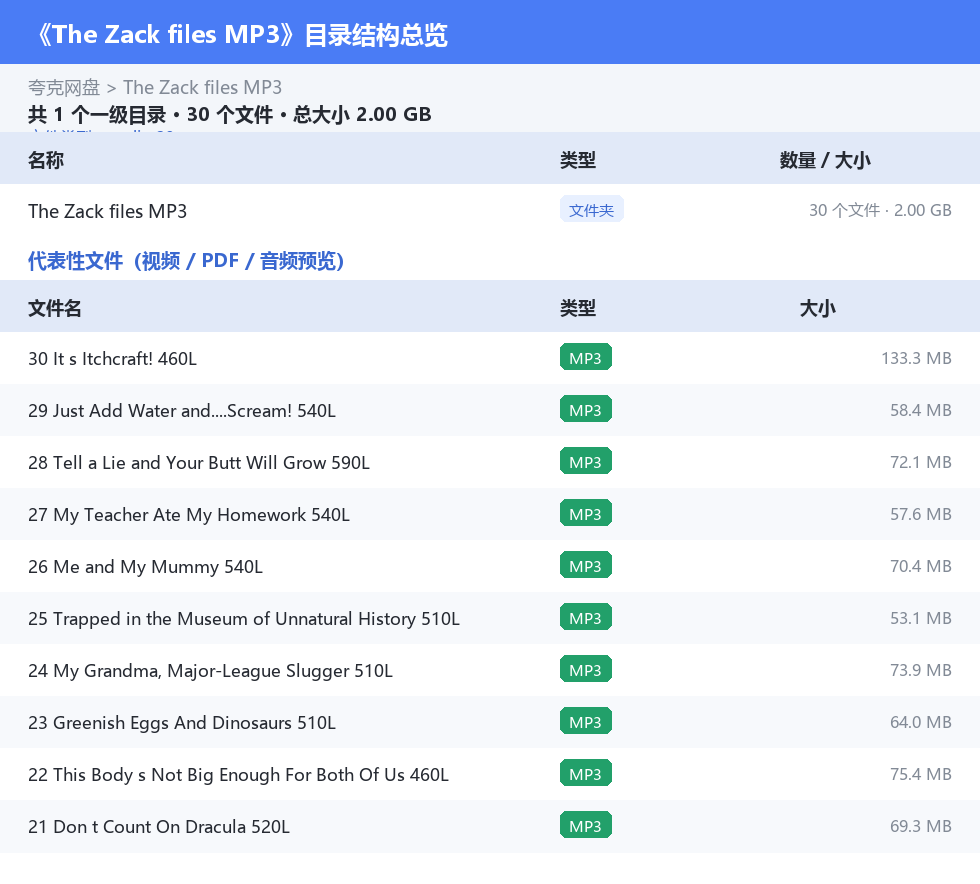
Task: Click MP3 badge for Just Add Water row
Action: coord(586,409)
